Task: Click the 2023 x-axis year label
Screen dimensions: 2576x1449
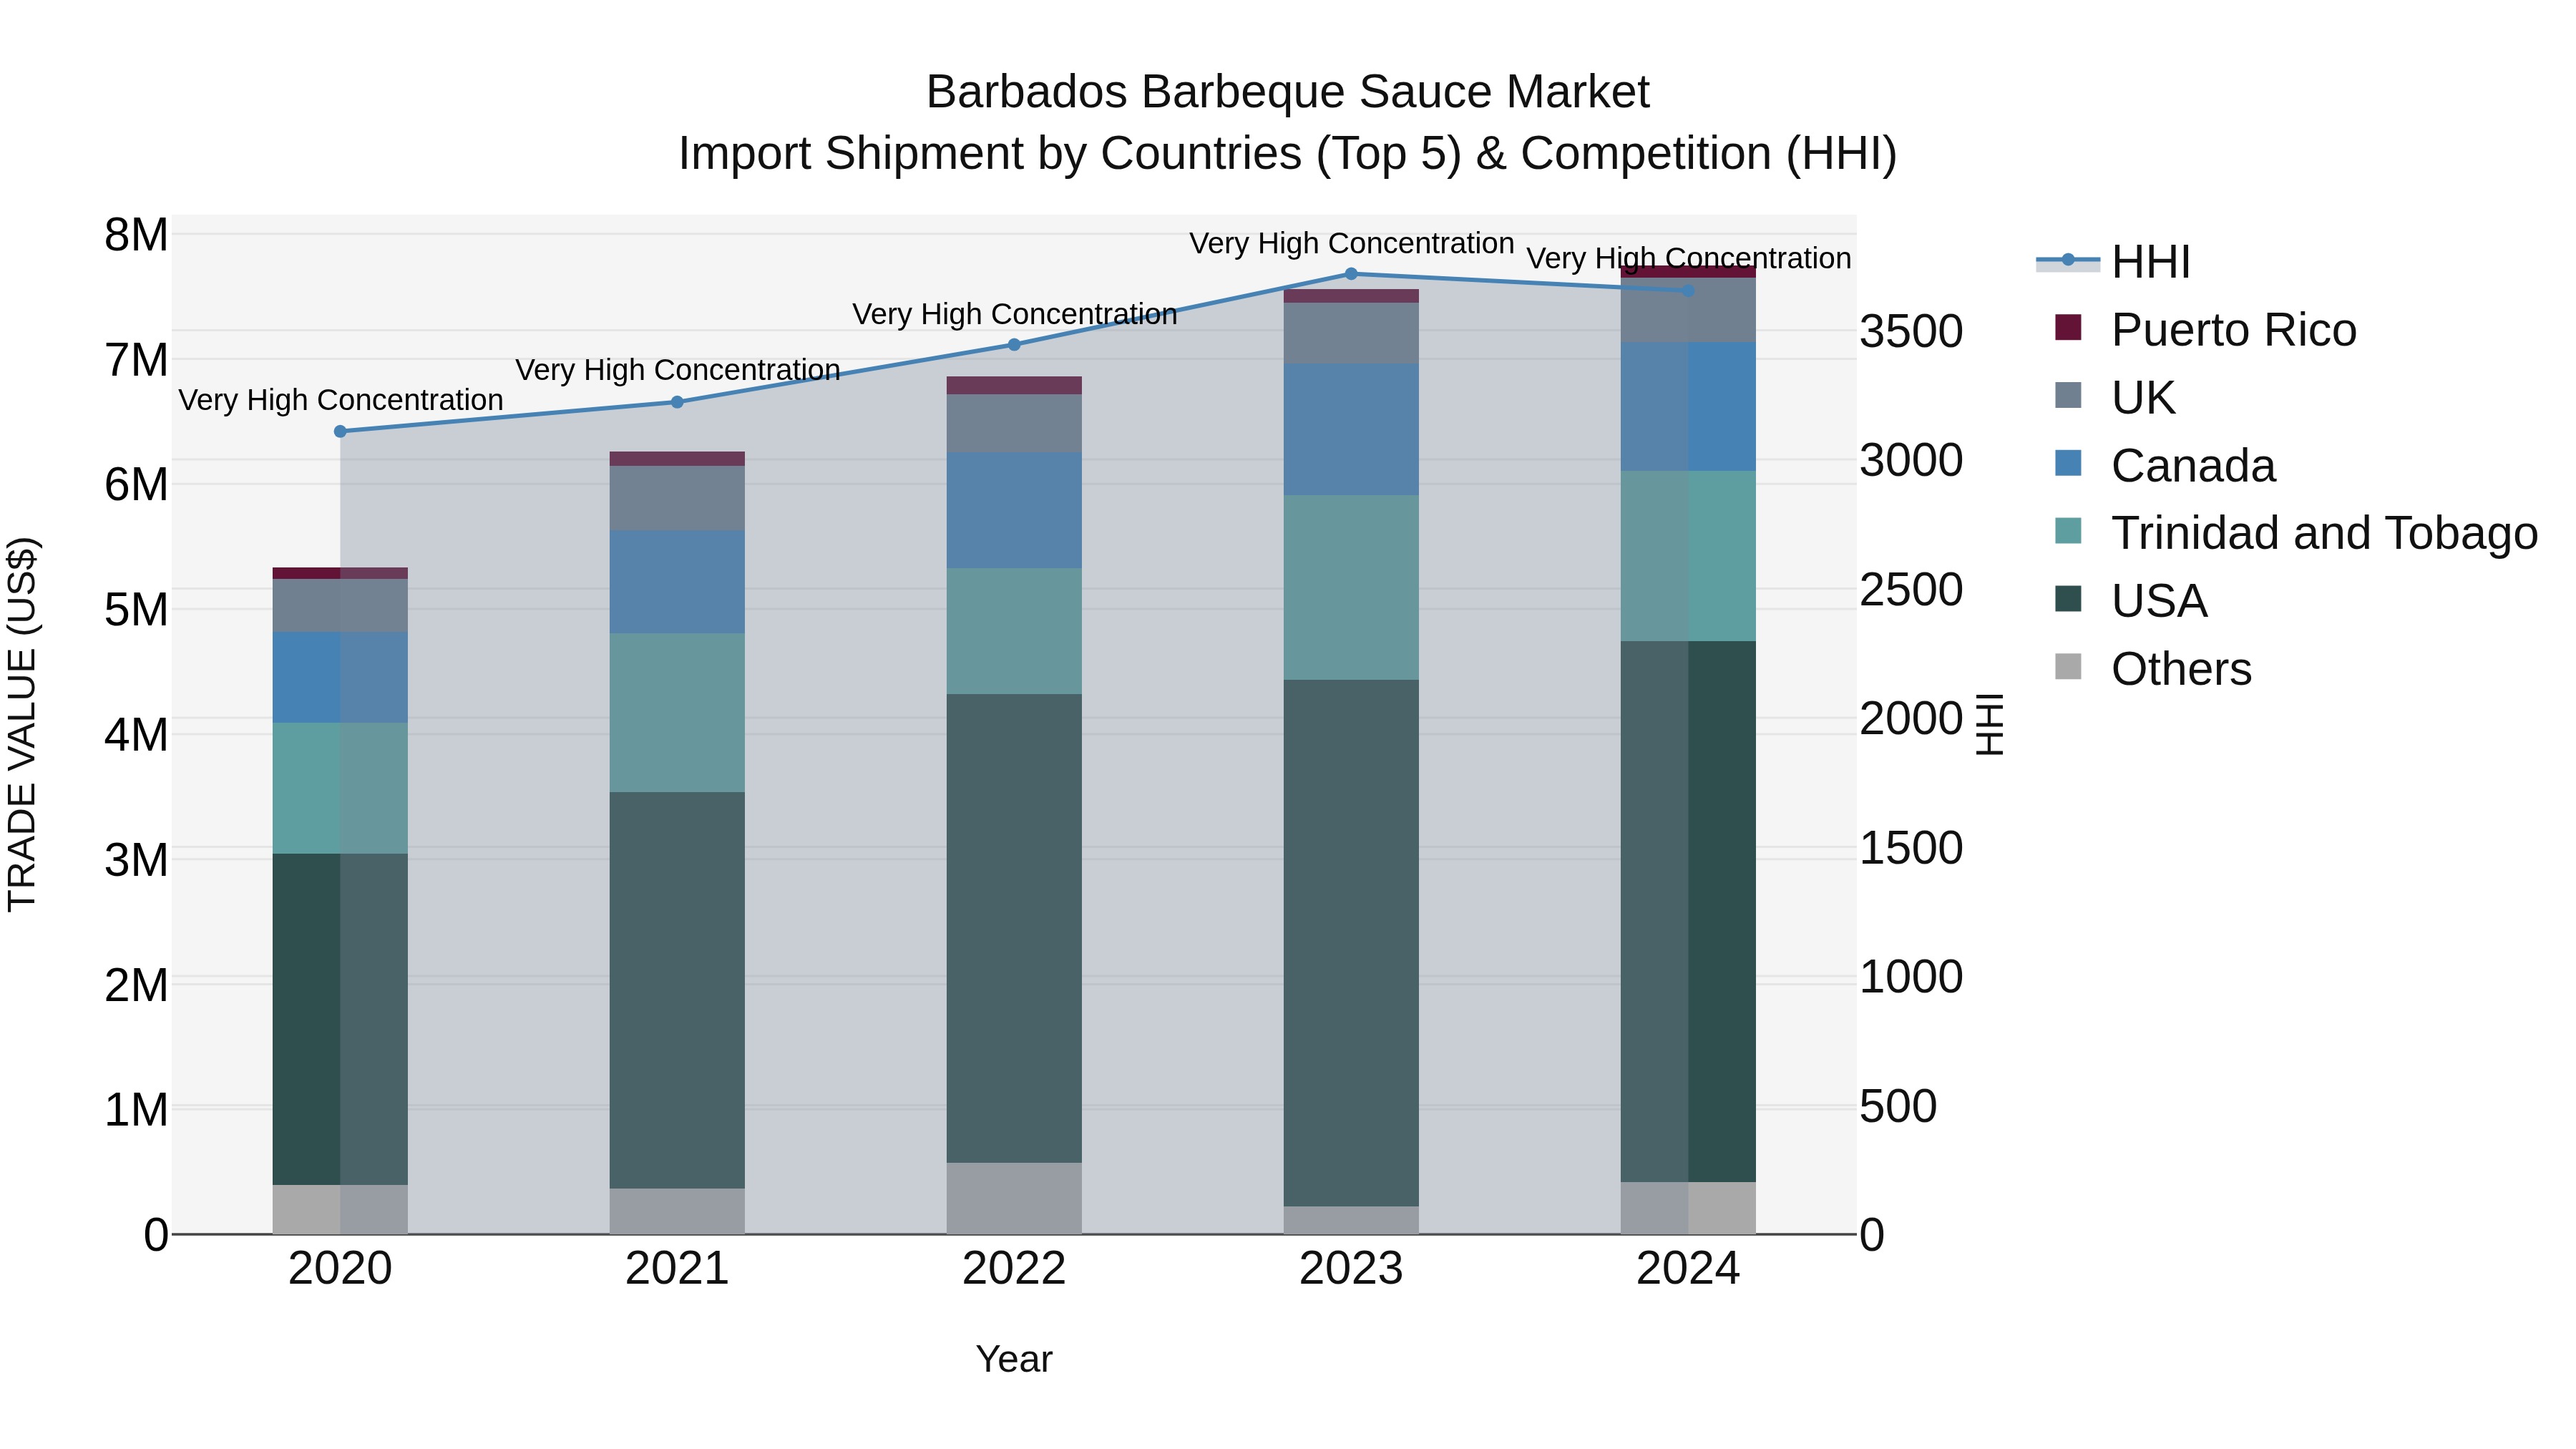Action: (x=1351, y=1269)
